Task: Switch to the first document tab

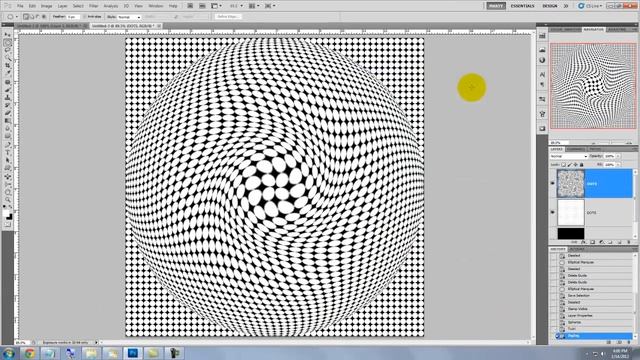Action: [x=51, y=26]
